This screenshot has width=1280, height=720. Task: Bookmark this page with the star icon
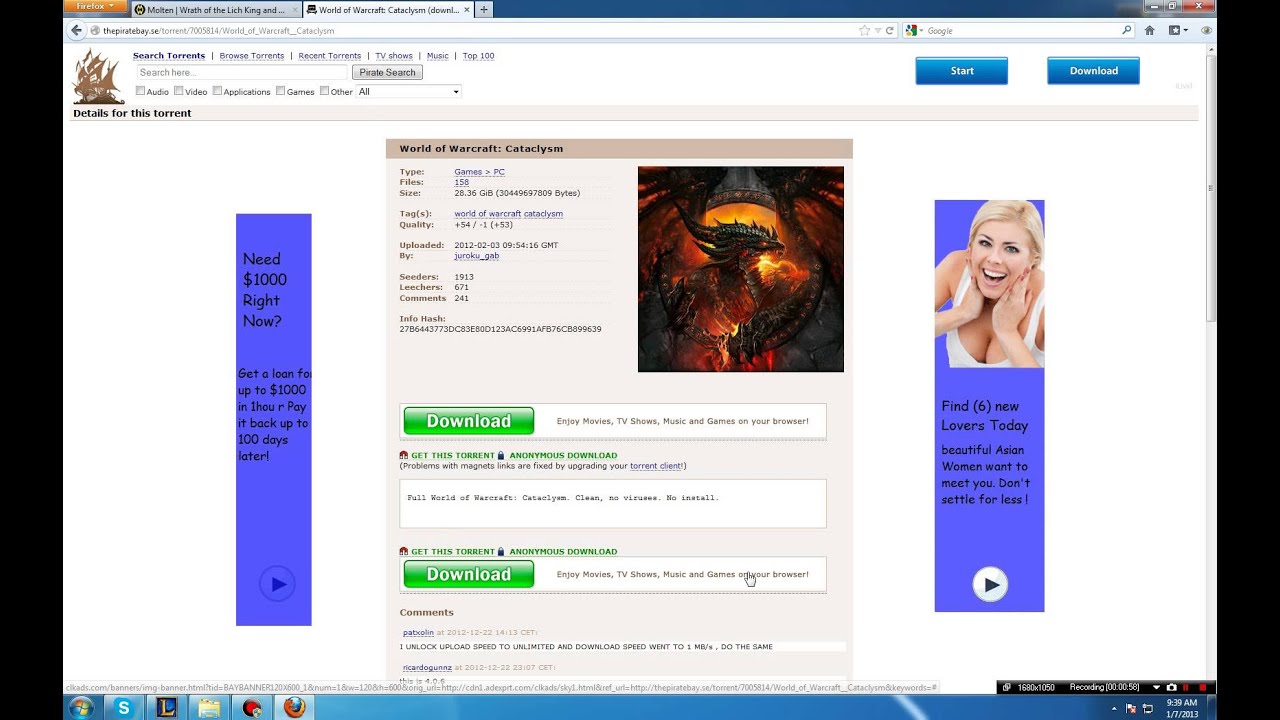pyautogui.click(x=864, y=31)
